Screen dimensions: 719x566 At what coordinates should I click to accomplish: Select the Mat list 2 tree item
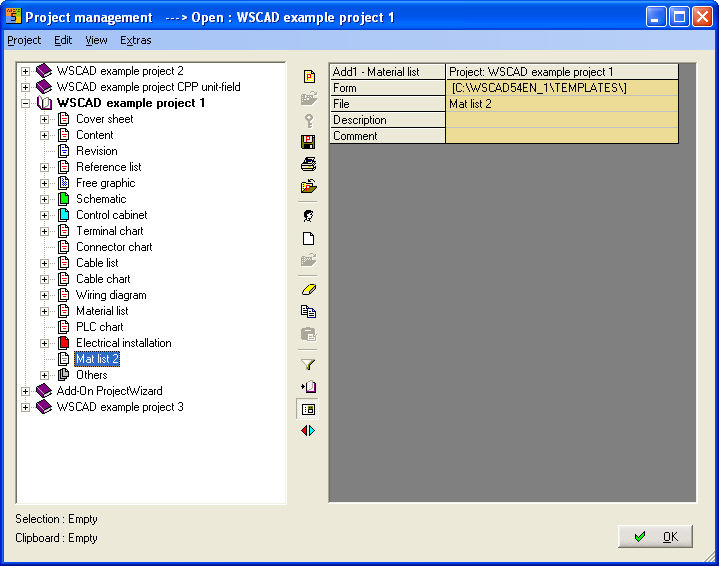tap(97, 359)
